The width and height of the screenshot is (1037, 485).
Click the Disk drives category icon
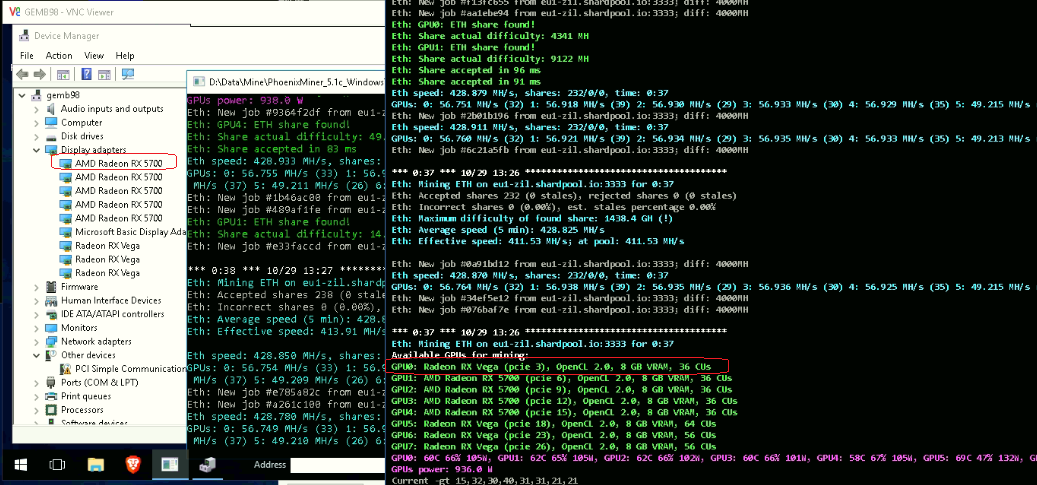[52, 136]
